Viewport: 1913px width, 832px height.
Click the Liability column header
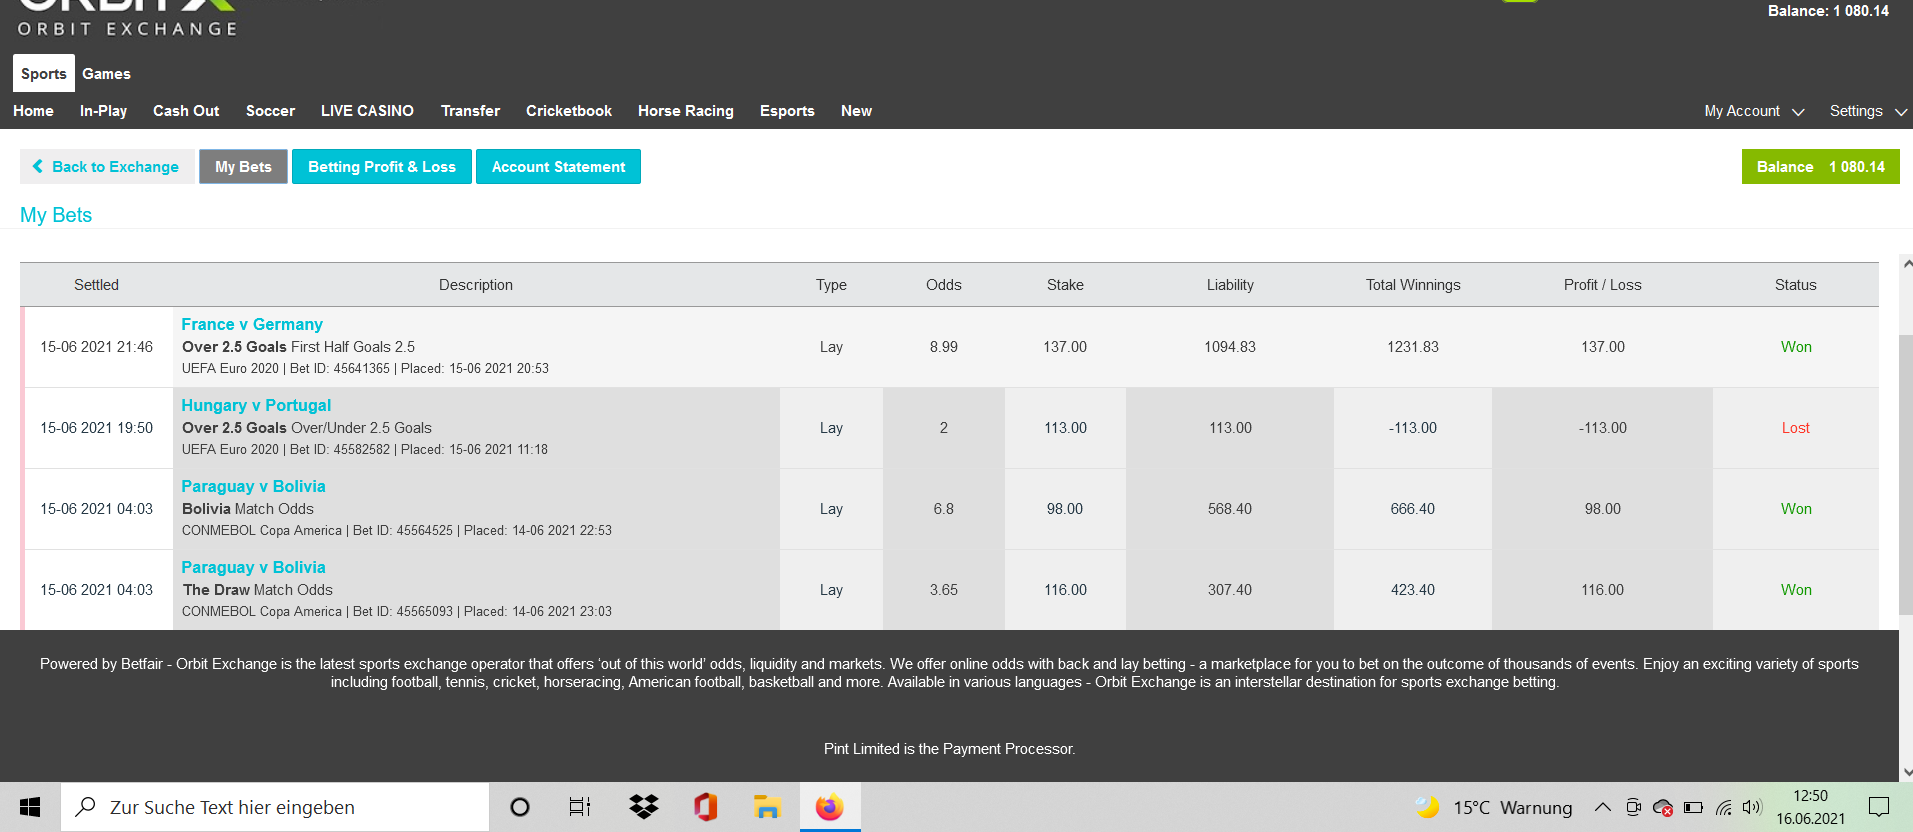pos(1230,285)
